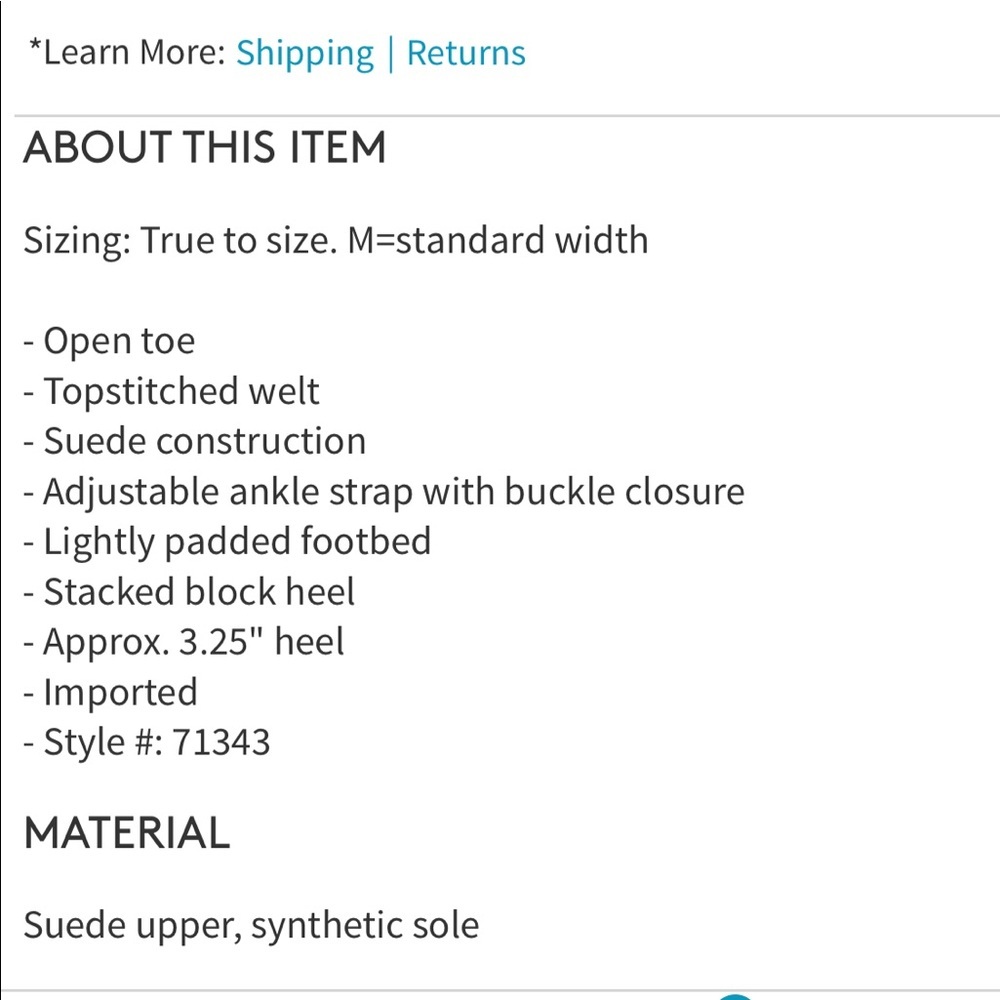Click the 'Style #: 71343' line
Viewport: 1000px width, 1000px height.
point(147,742)
